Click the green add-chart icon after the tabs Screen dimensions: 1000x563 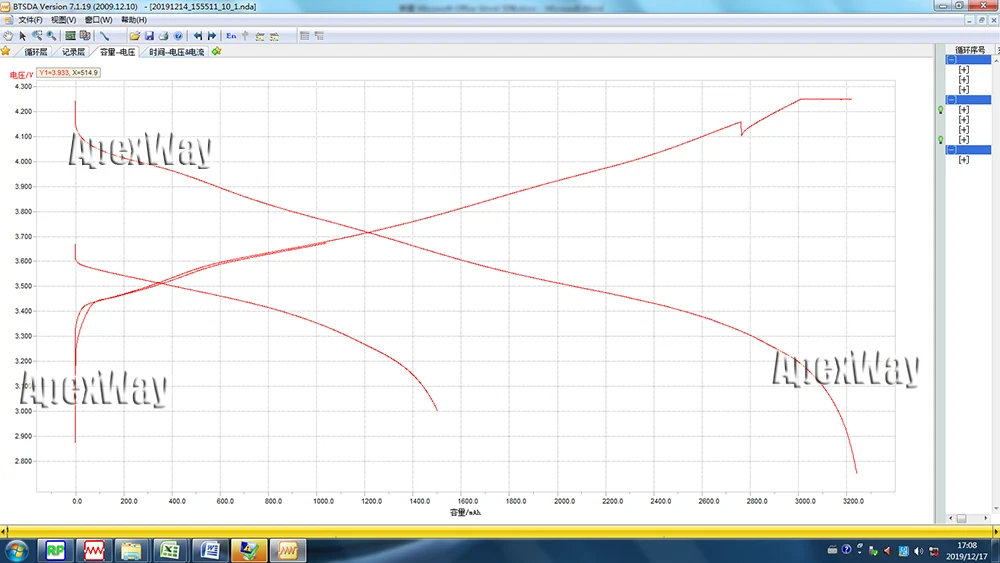click(217, 51)
